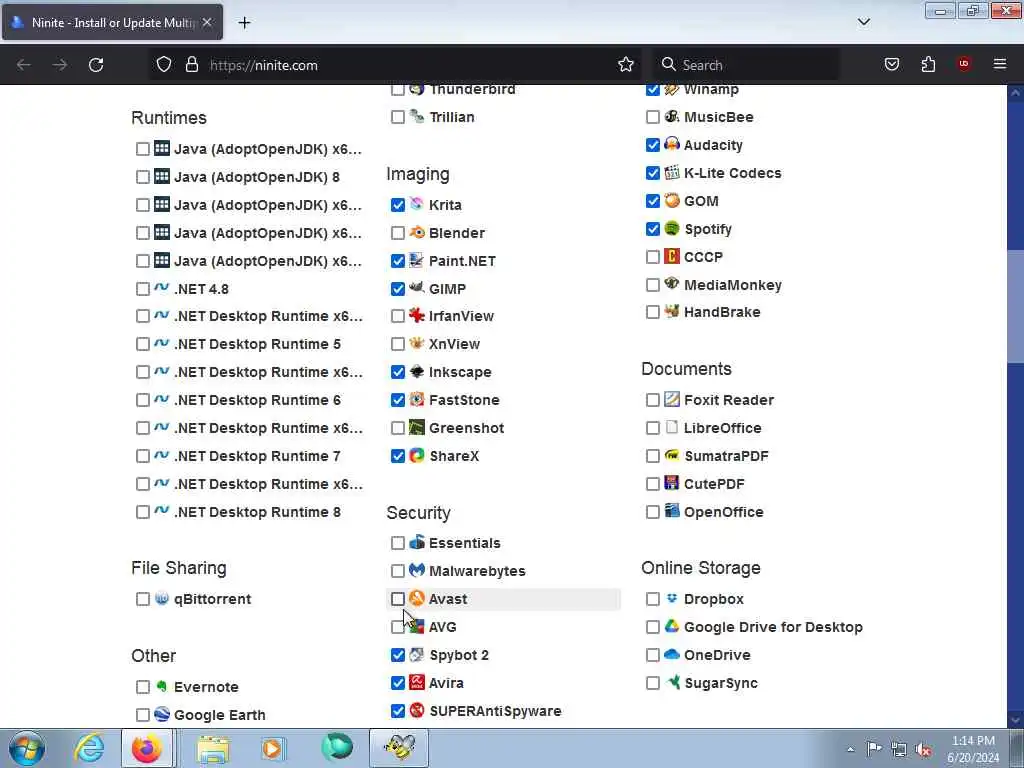Click the page vertical scrollbar thumb
Screen dimensions: 1024x768
[1015, 304]
